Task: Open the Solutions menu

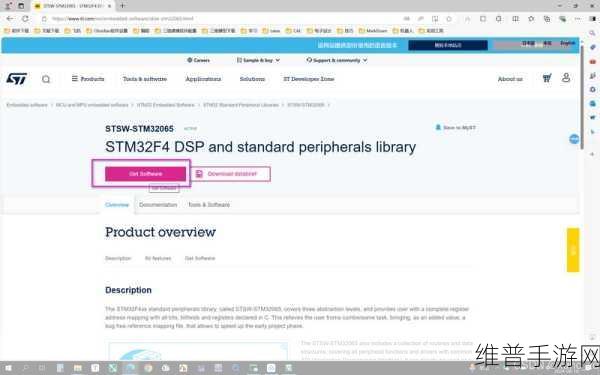Action: [x=252, y=79]
